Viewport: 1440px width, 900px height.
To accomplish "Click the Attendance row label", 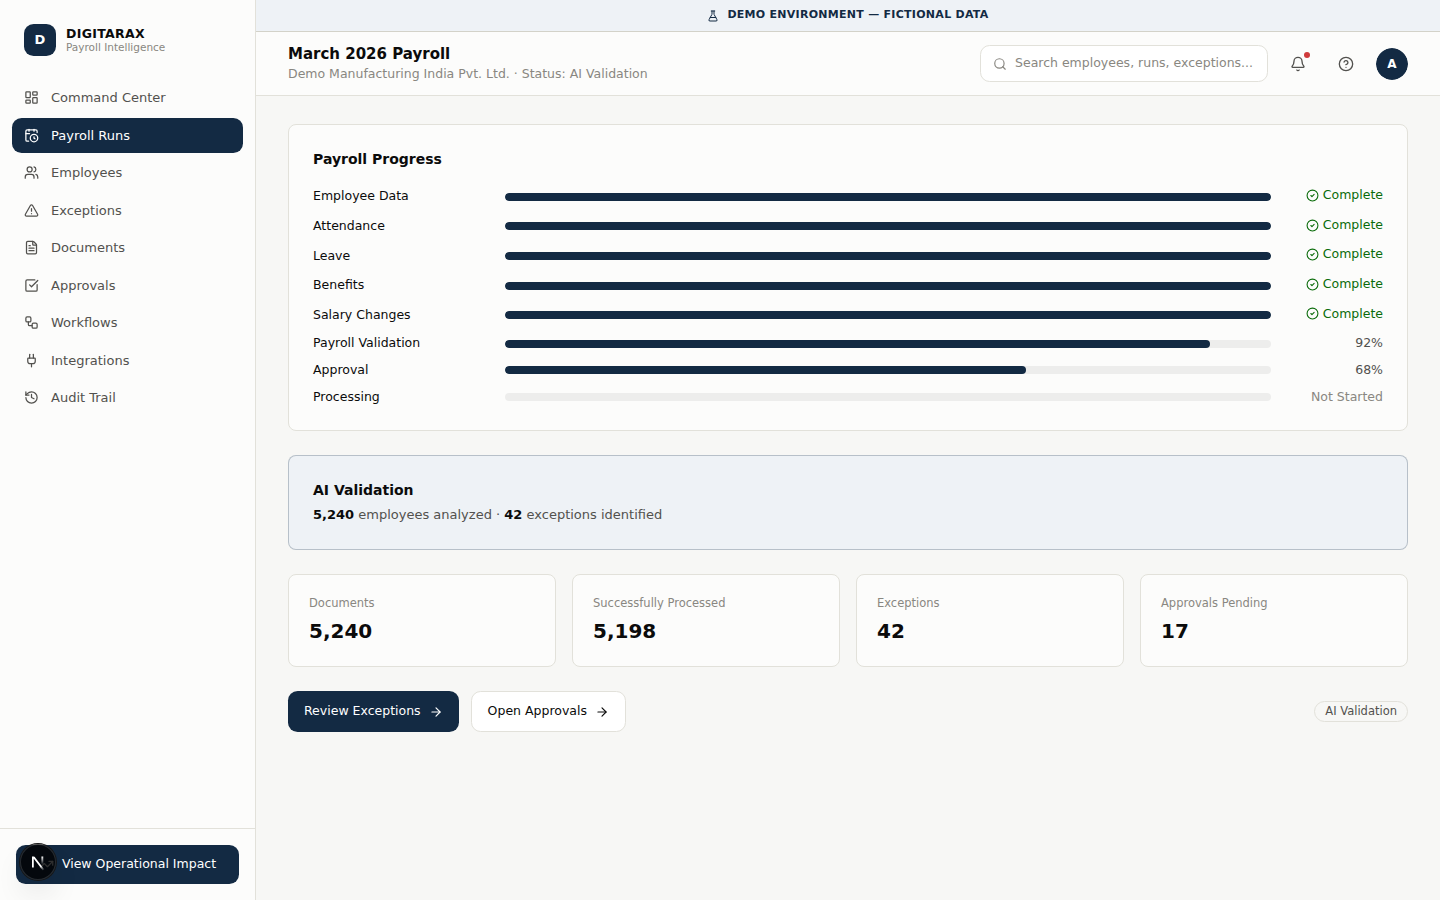I will (x=348, y=226).
